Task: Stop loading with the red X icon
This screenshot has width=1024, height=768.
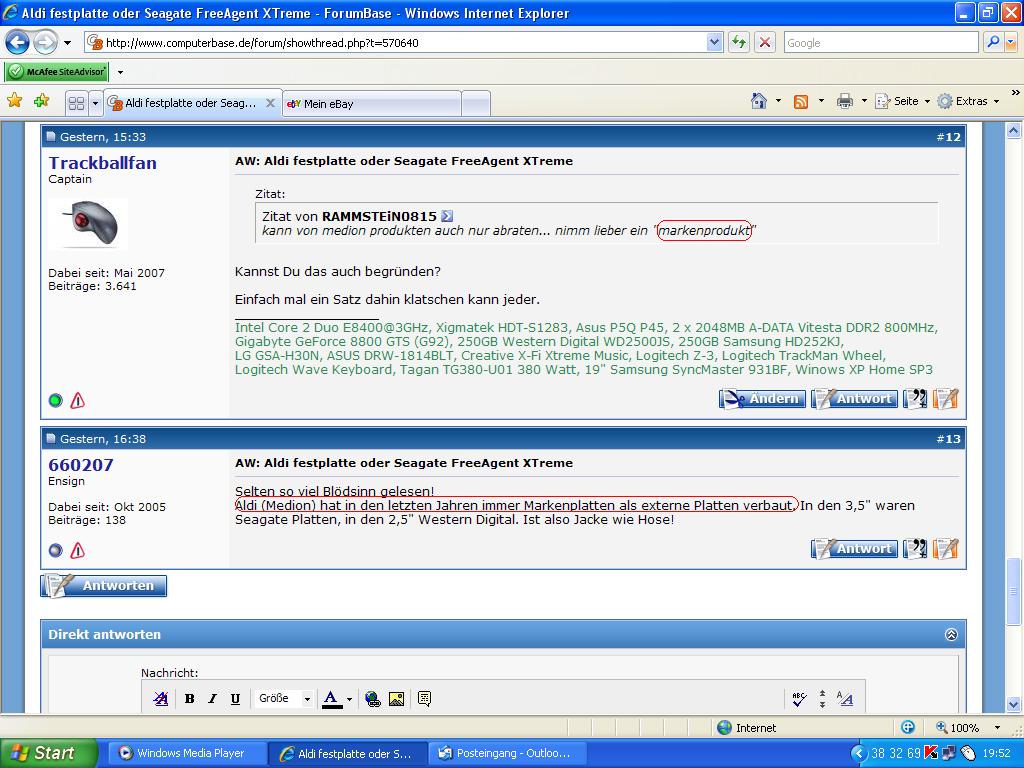Action: click(x=765, y=43)
